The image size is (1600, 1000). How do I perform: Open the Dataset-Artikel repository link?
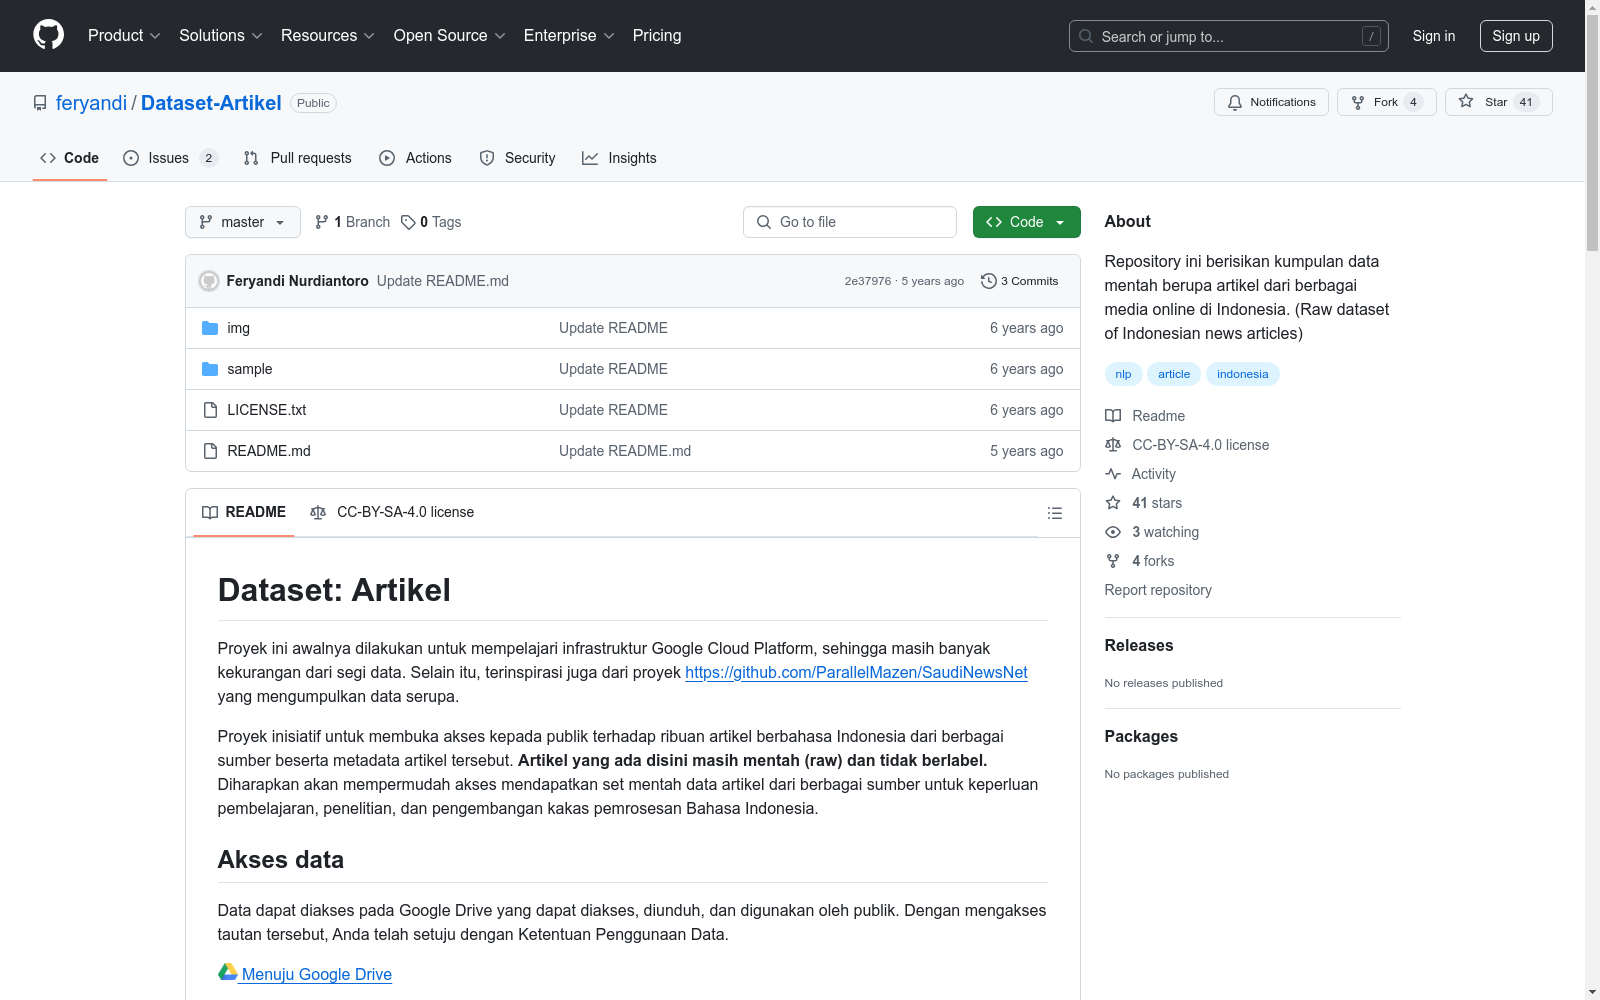point(211,103)
